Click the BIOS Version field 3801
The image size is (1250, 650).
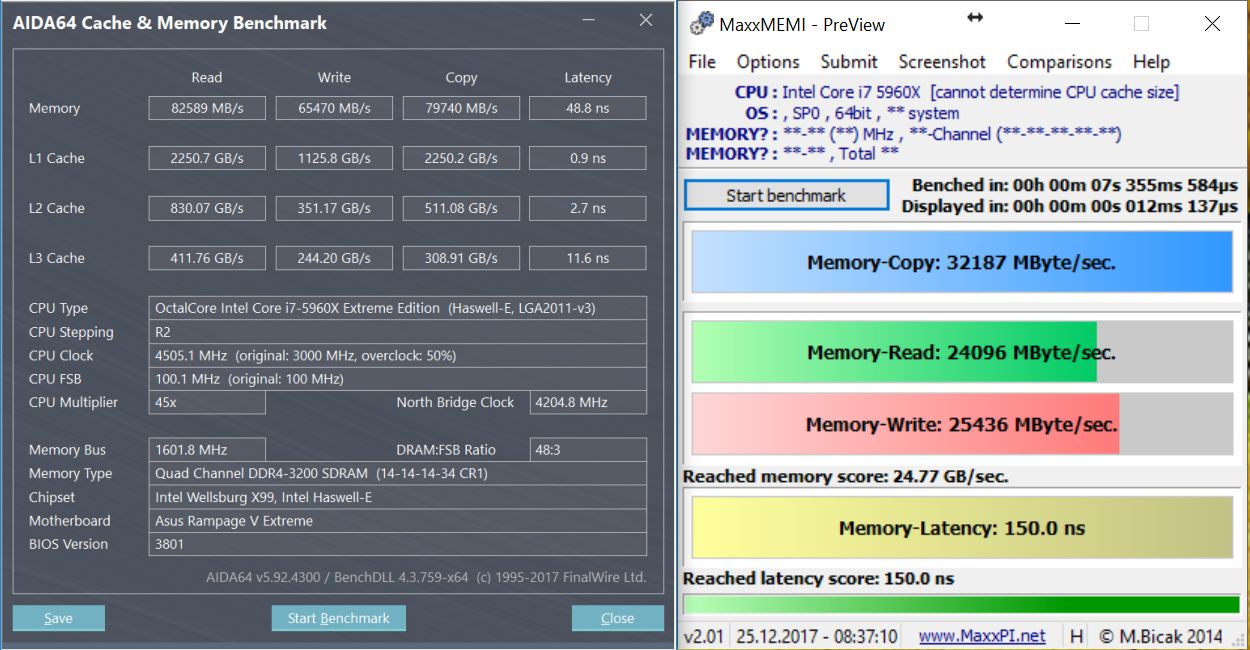click(x=398, y=544)
